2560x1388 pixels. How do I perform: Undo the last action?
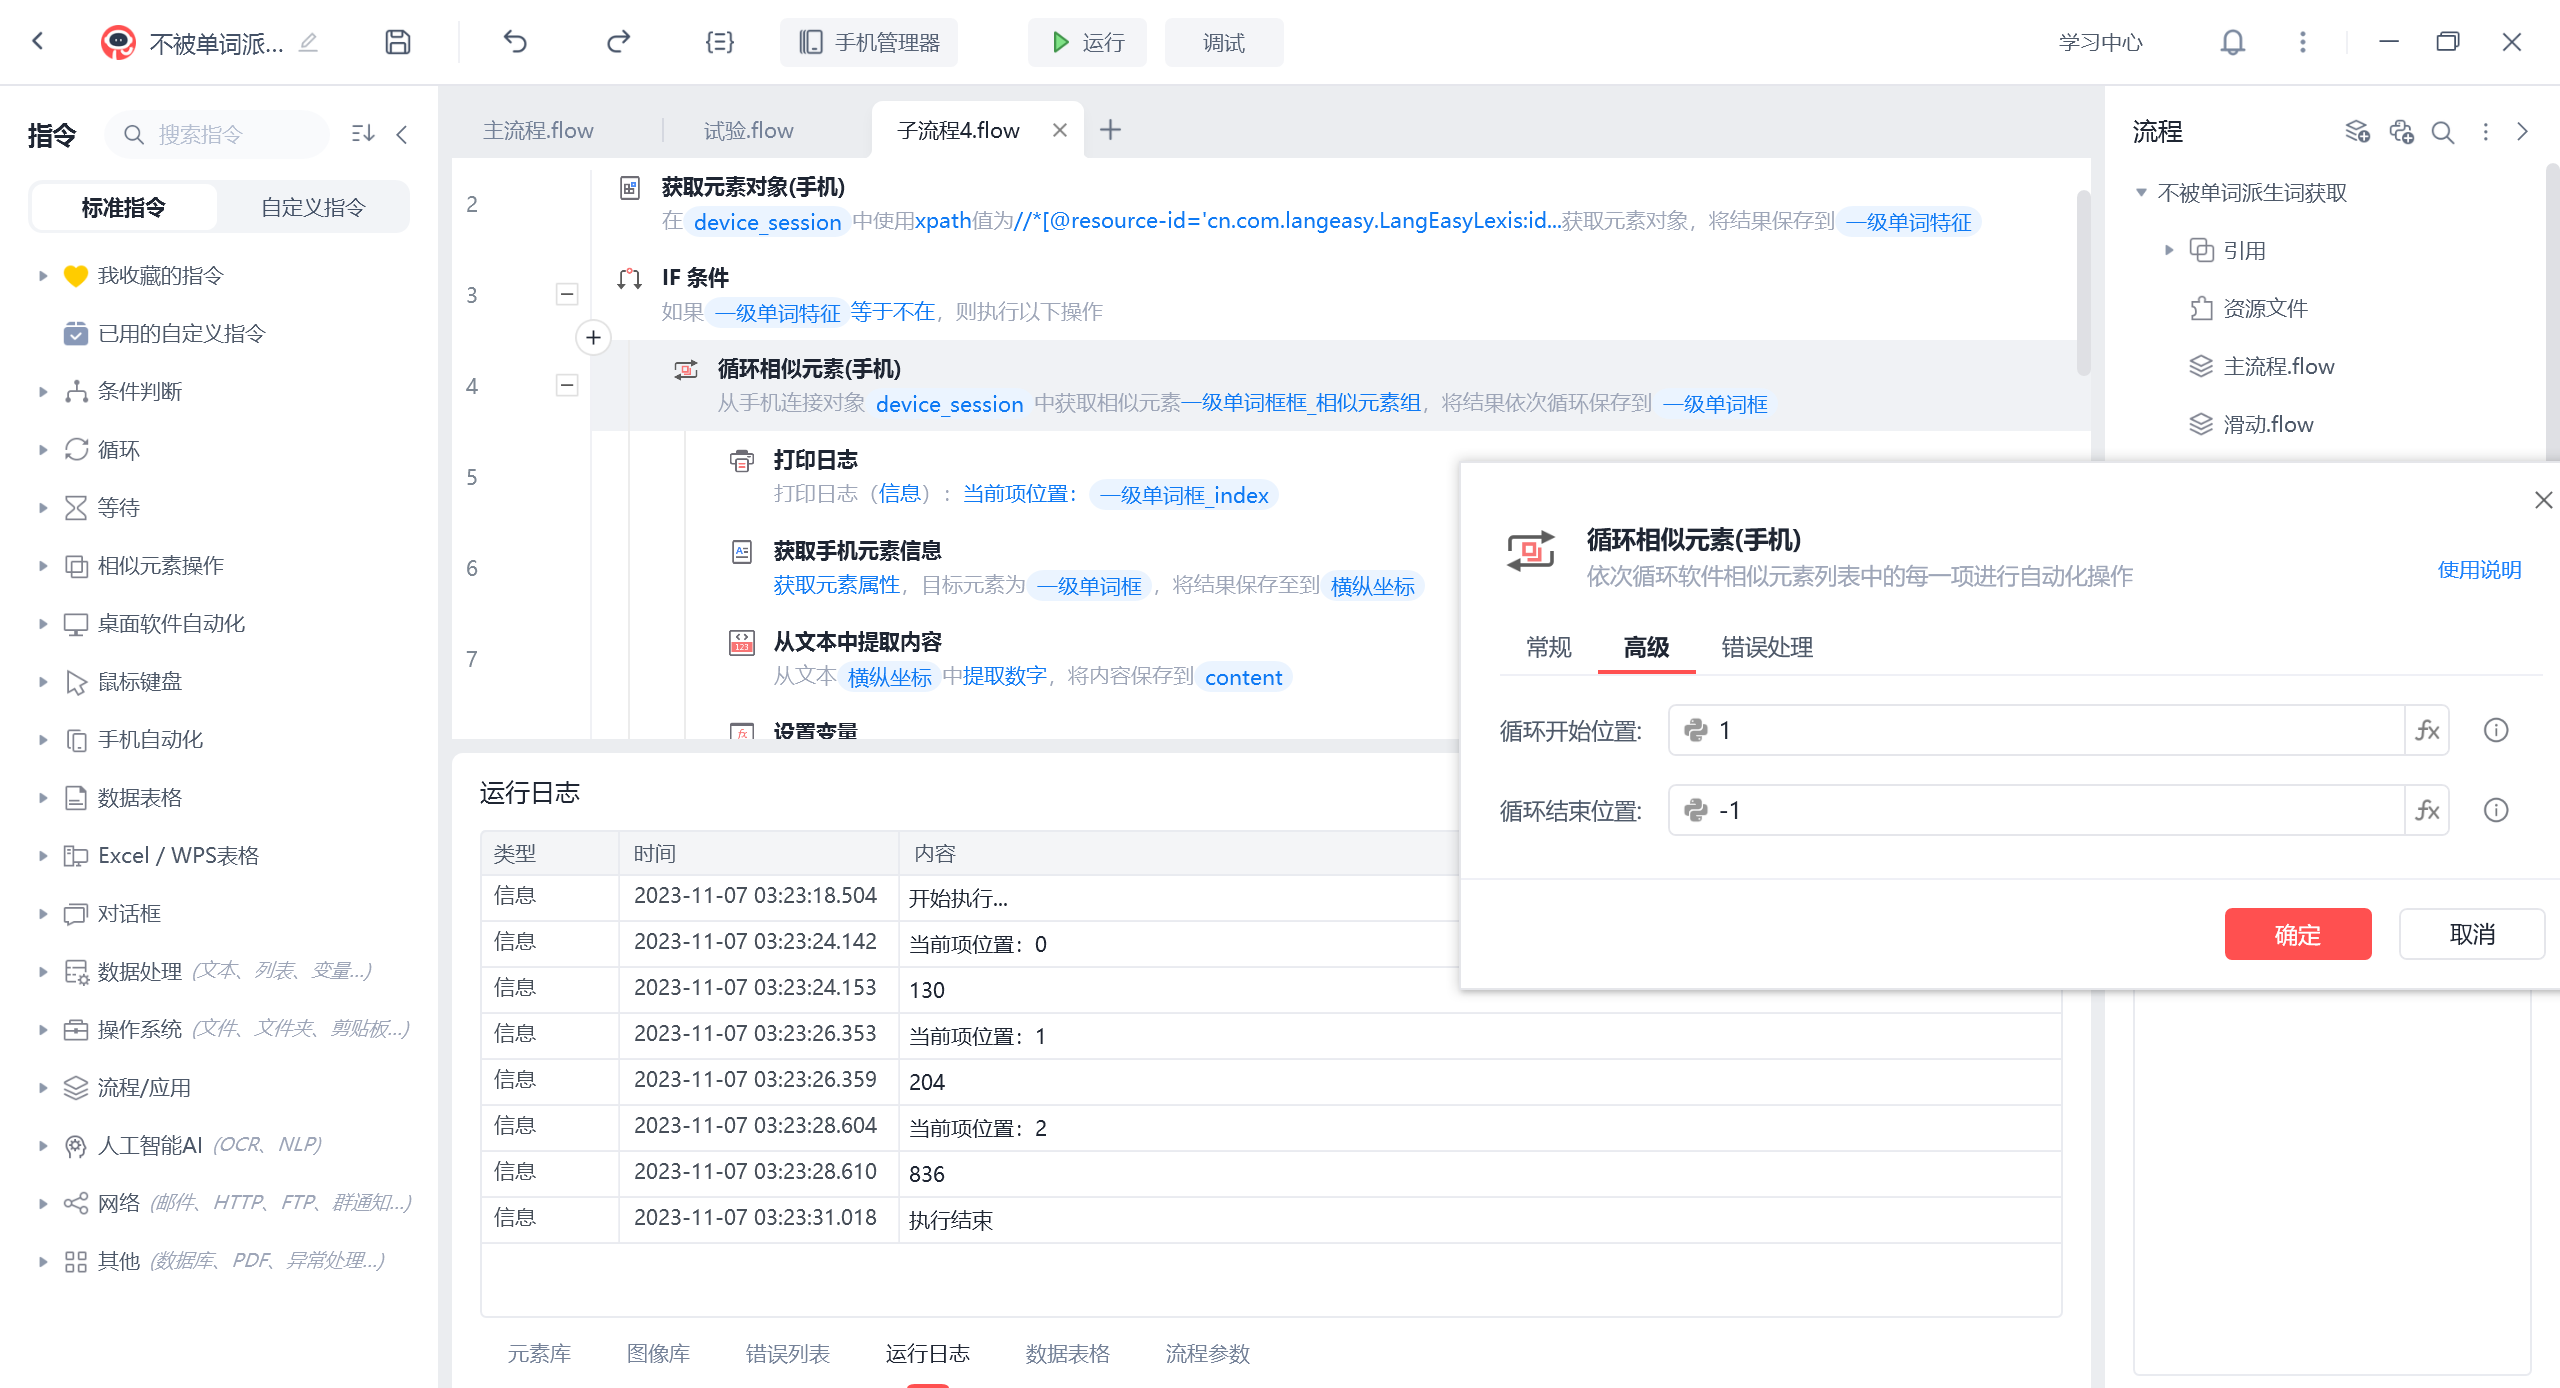click(x=515, y=42)
